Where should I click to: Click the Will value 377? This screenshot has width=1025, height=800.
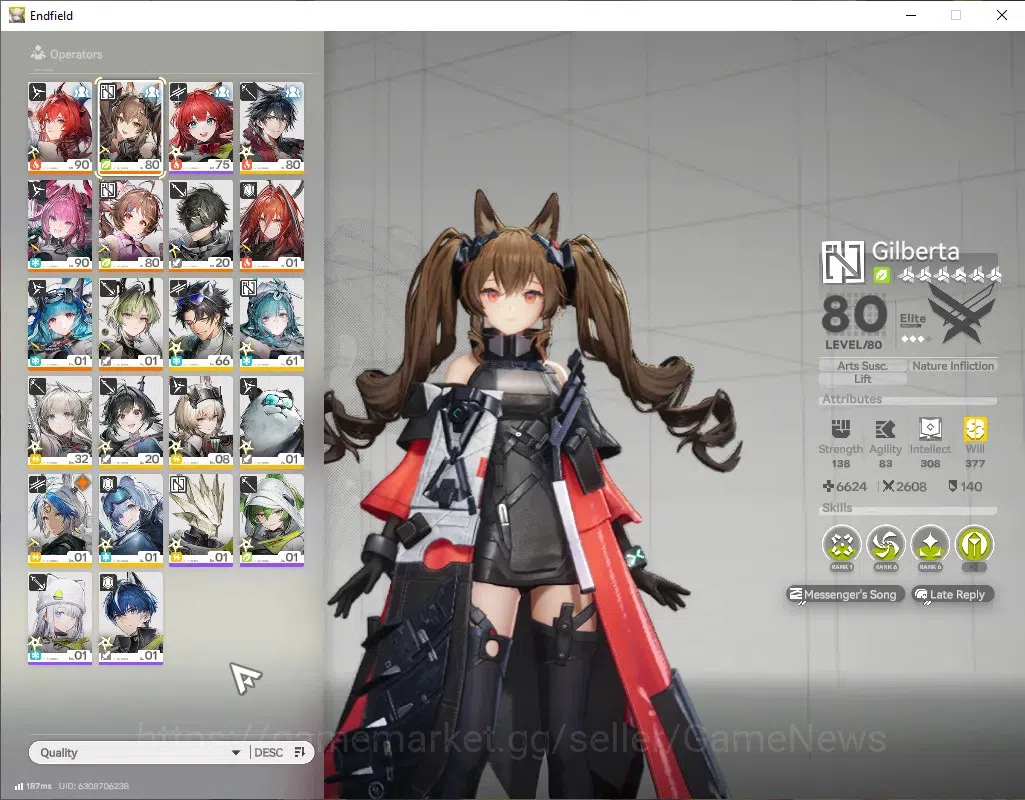pyautogui.click(x=975, y=463)
